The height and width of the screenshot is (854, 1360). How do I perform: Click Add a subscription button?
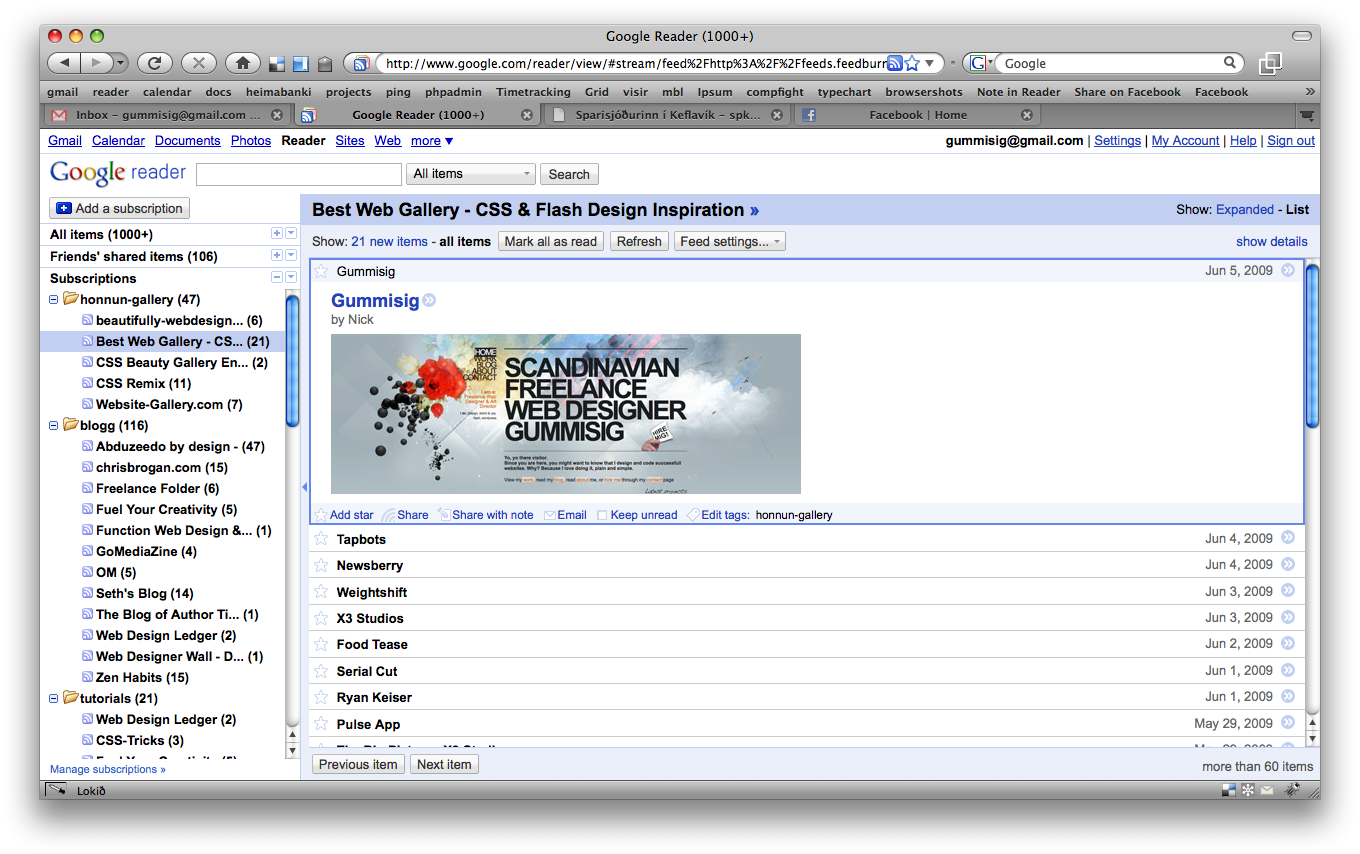(x=119, y=208)
